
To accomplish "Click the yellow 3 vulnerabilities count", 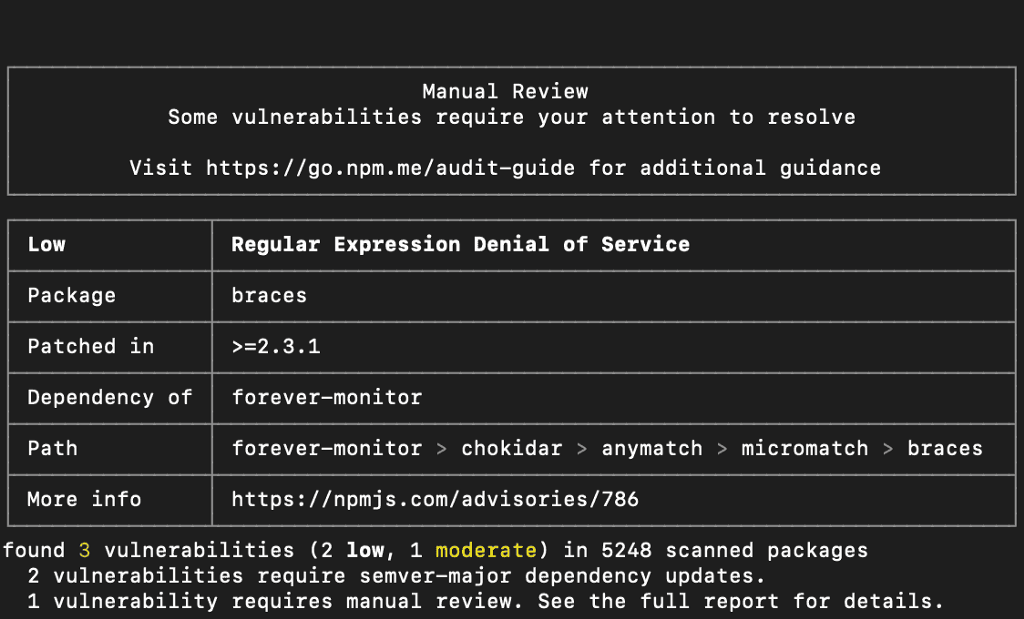I will coord(85,550).
